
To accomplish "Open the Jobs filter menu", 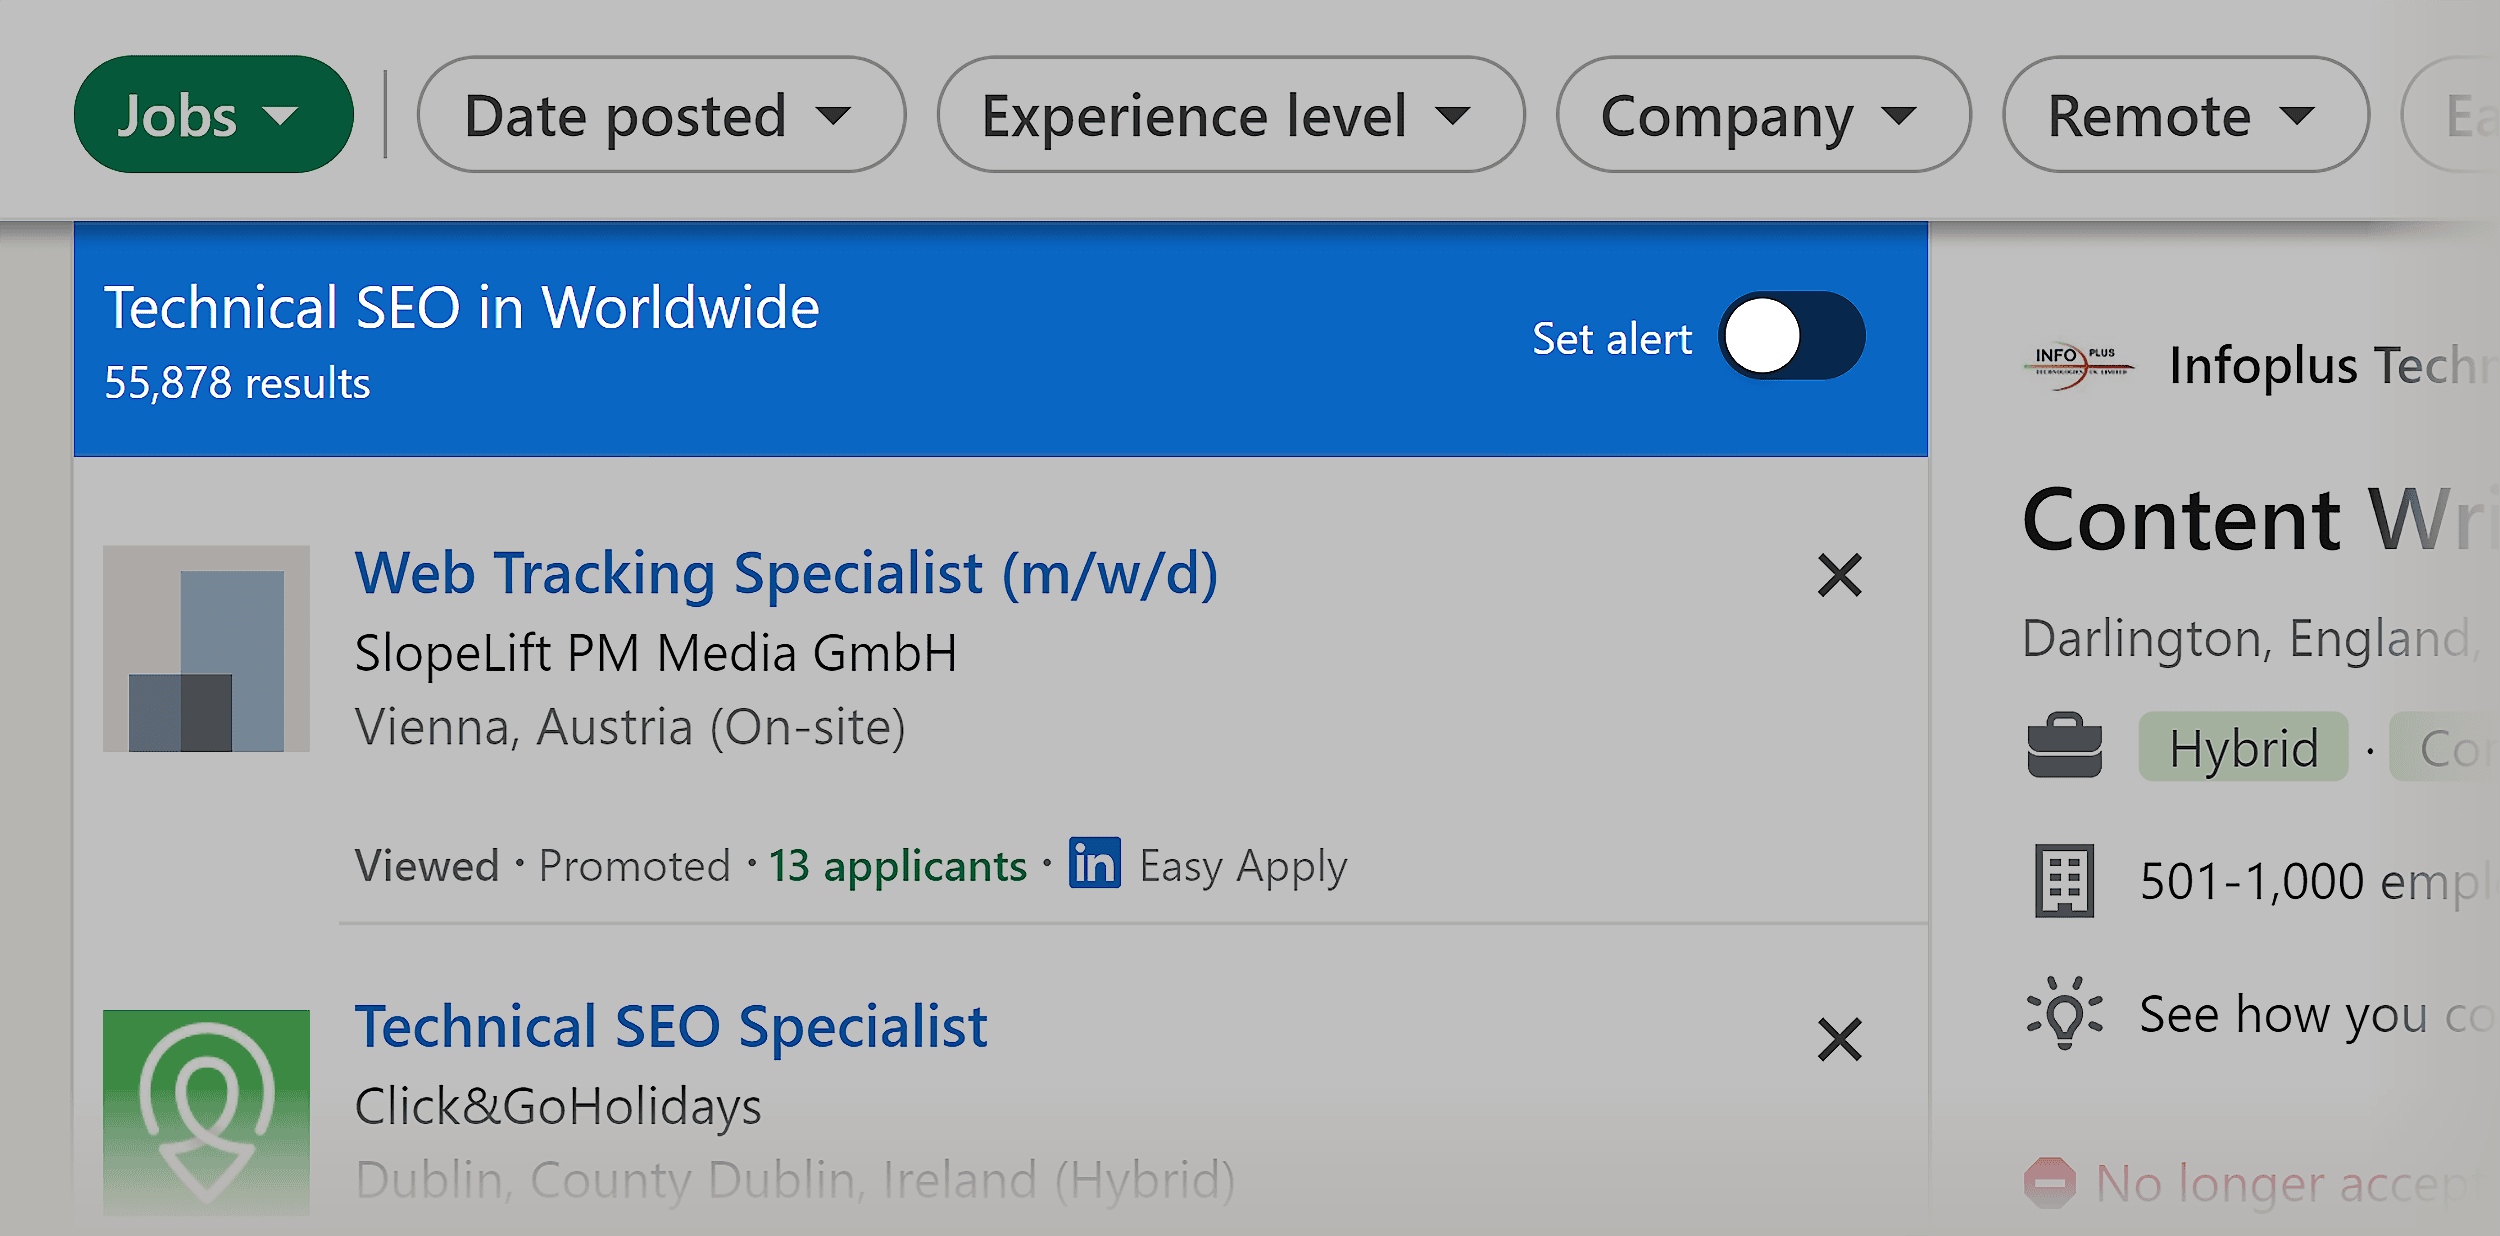I will [x=212, y=114].
